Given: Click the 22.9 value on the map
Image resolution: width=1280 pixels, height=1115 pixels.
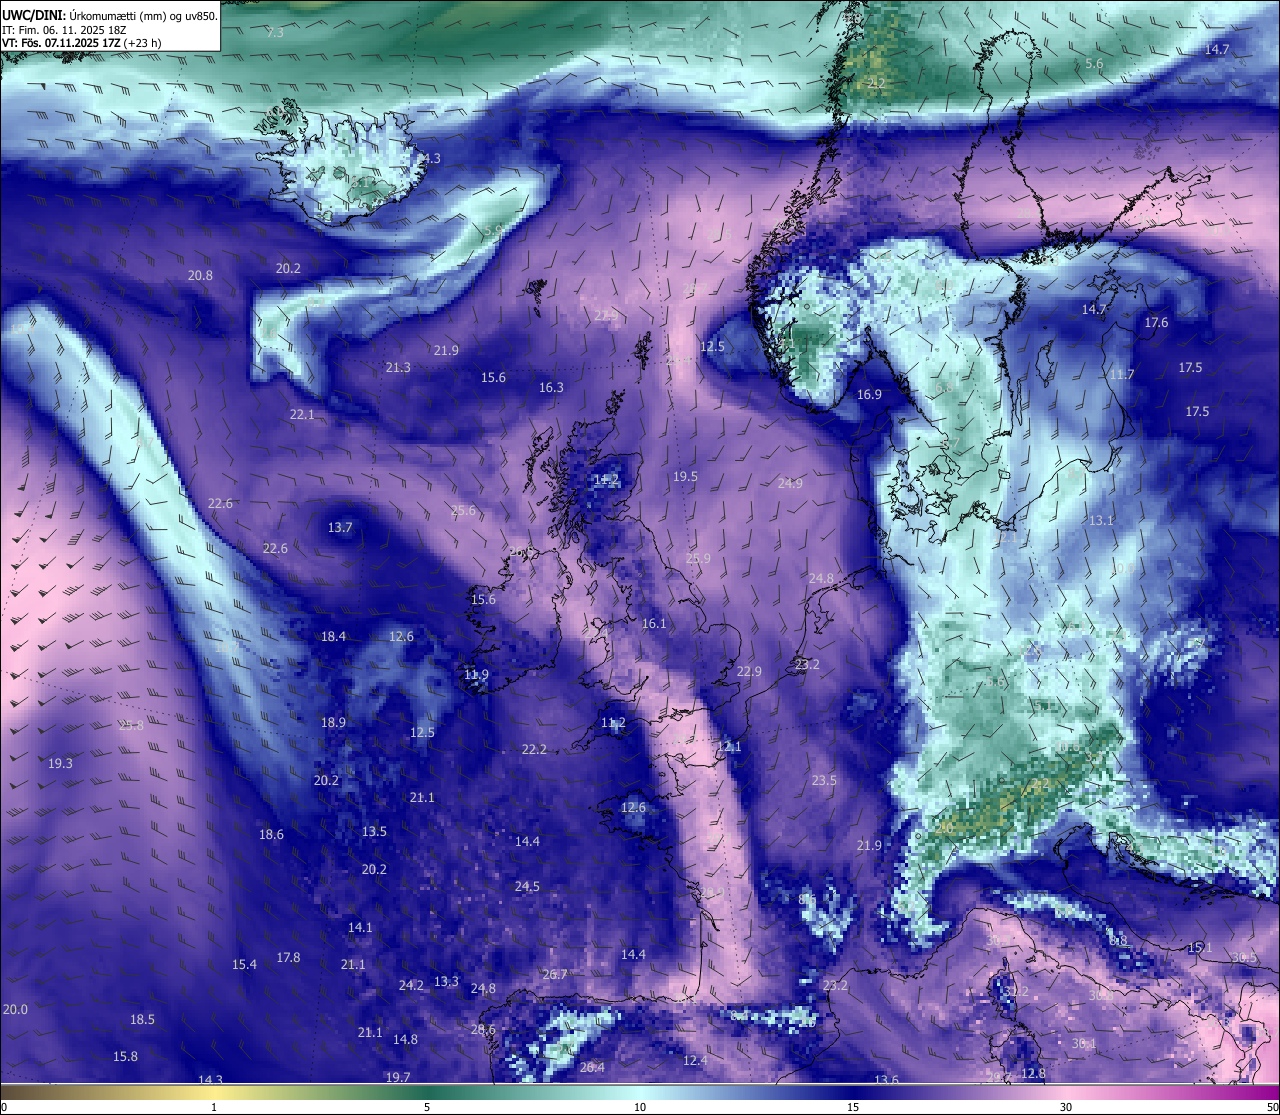Looking at the screenshot, I should [x=749, y=672].
